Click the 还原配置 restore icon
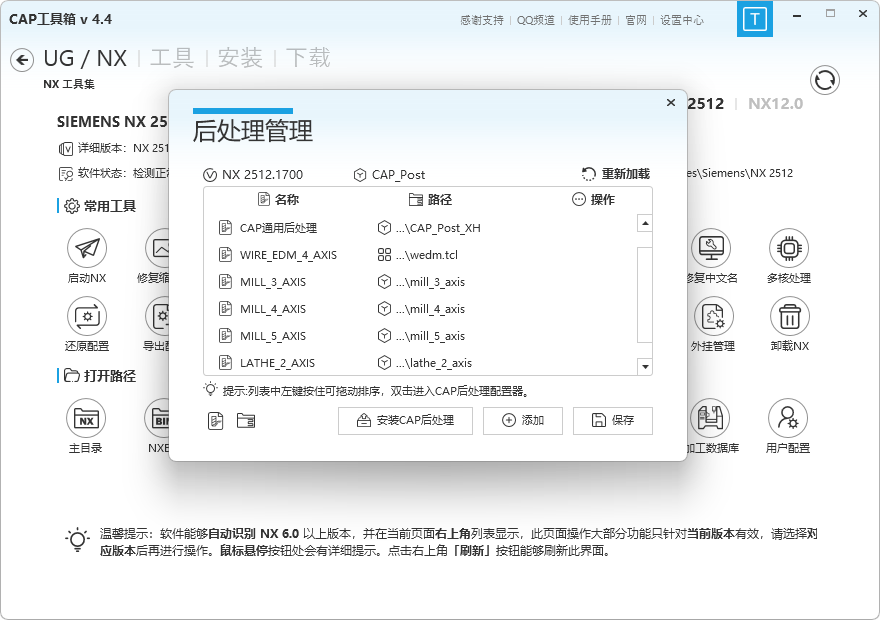The width and height of the screenshot is (880, 620). click(86, 317)
